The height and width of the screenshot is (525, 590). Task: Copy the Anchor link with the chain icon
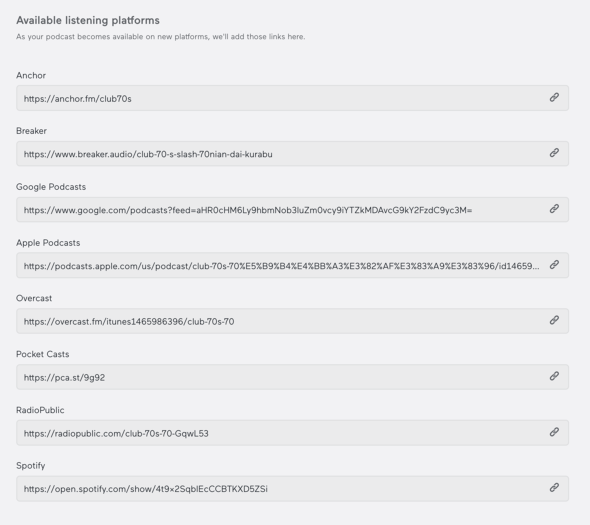(554, 97)
